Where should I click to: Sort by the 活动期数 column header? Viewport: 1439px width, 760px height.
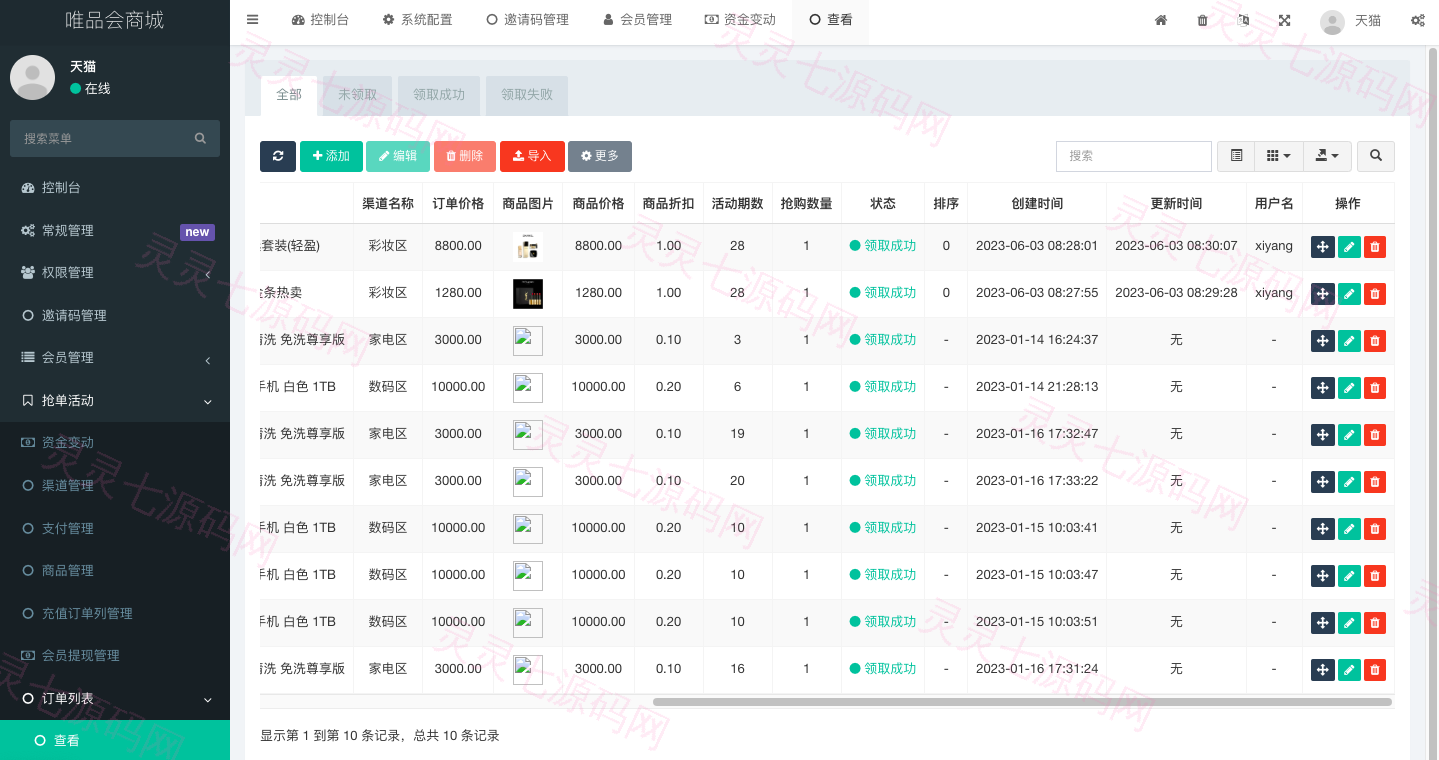(737, 203)
